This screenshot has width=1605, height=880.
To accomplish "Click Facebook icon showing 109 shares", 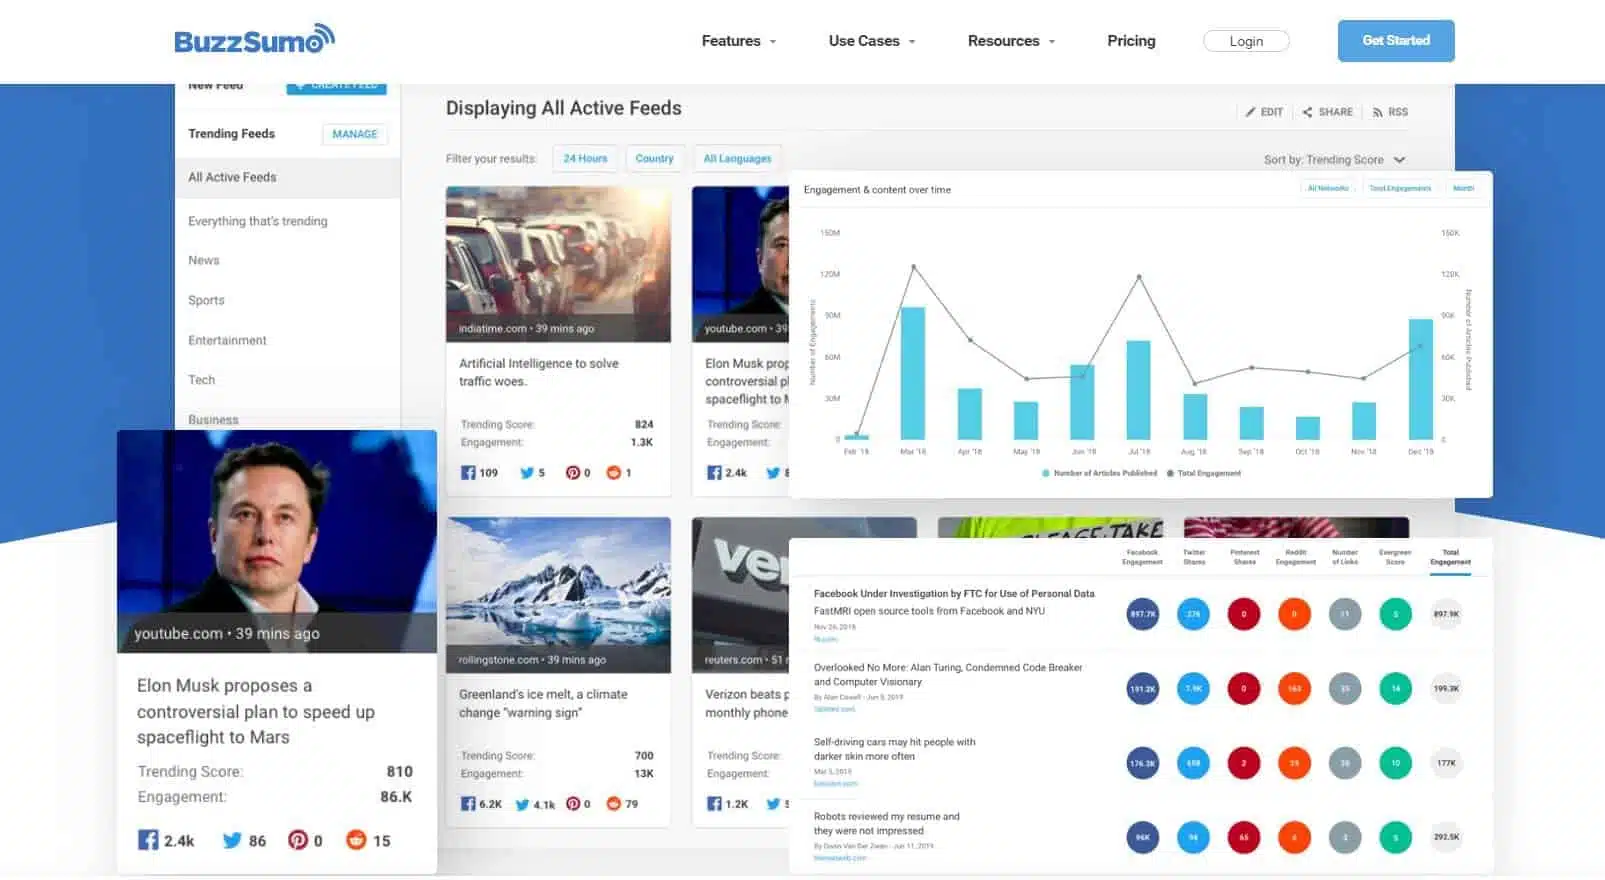I will [468, 473].
